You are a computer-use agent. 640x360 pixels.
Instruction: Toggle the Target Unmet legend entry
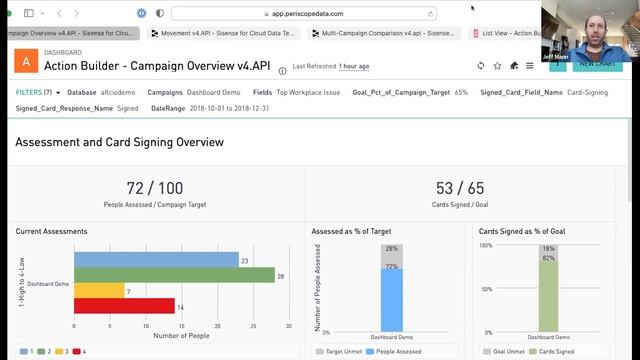(x=339, y=351)
